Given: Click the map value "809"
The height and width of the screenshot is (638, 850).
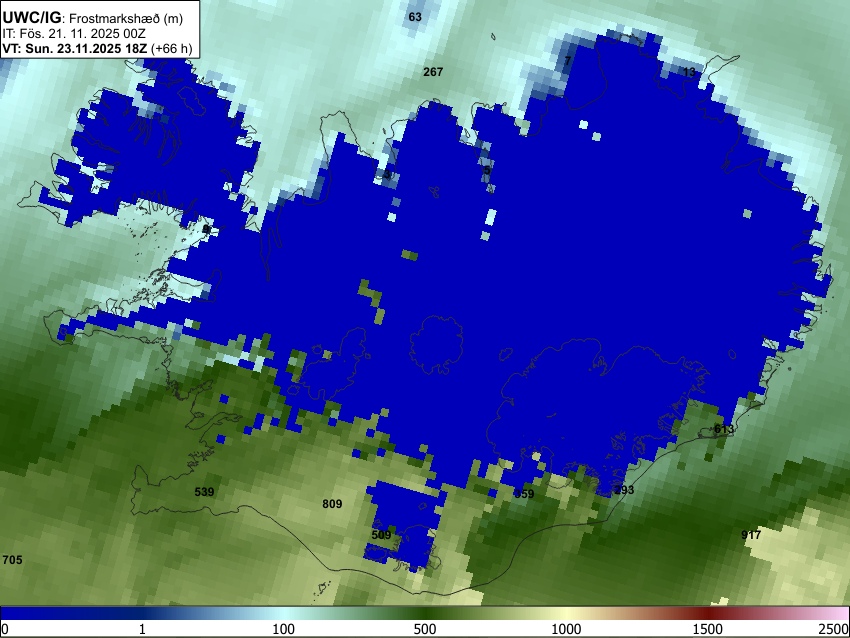Looking at the screenshot, I should [332, 504].
